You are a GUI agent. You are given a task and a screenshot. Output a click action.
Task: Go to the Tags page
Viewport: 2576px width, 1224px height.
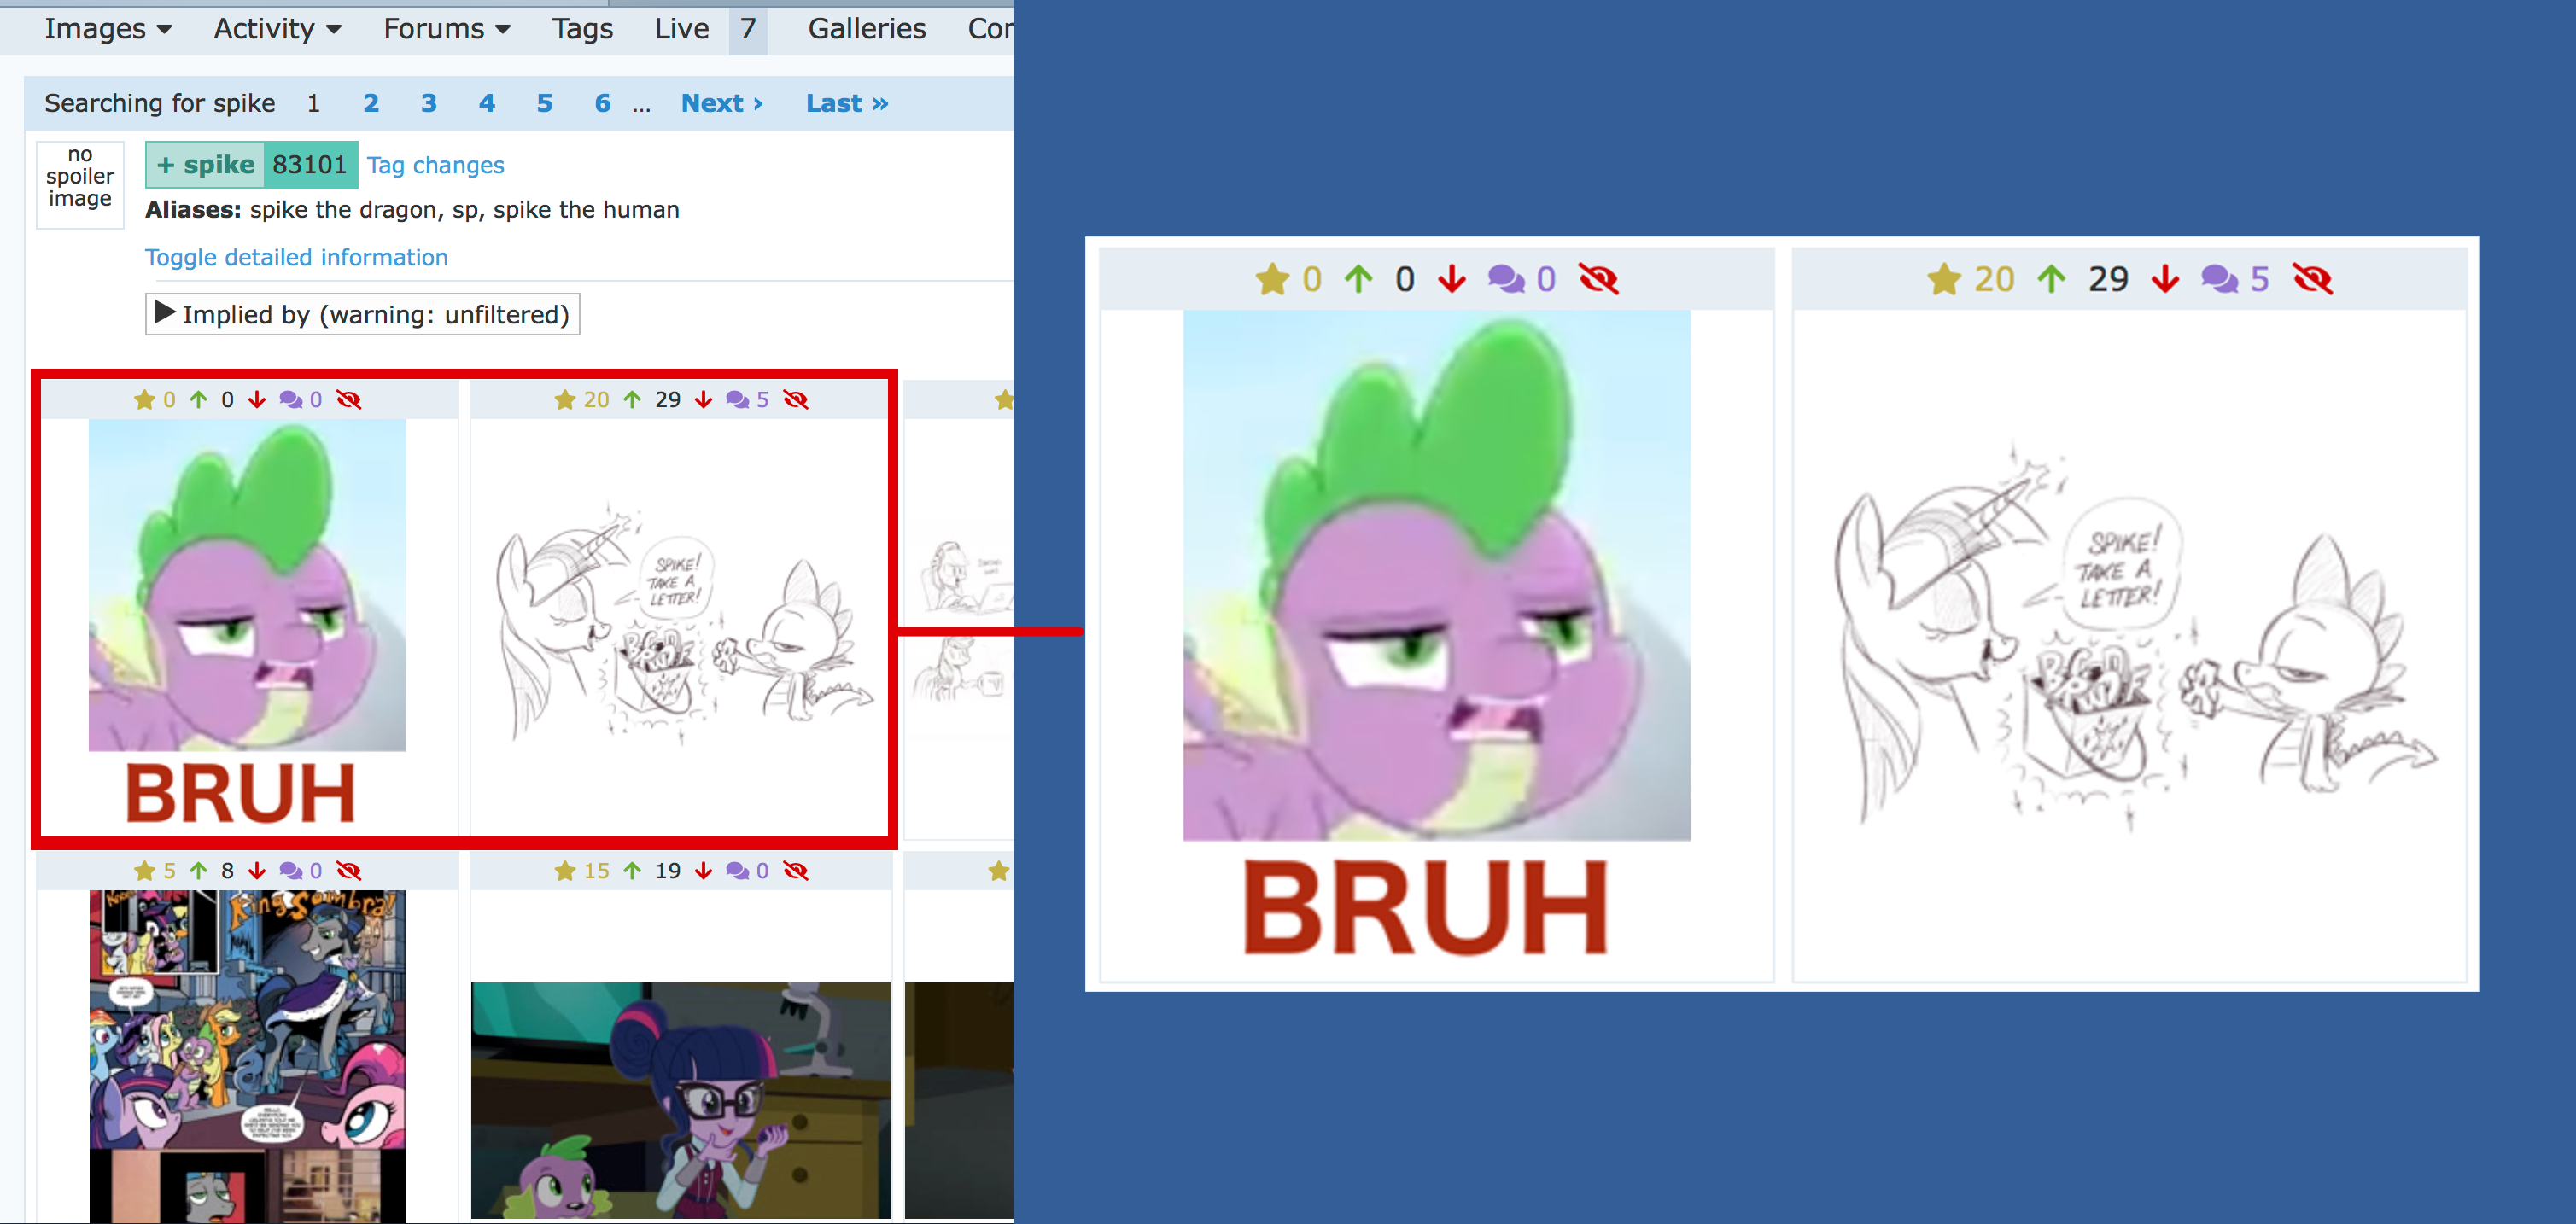[x=582, y=29]
